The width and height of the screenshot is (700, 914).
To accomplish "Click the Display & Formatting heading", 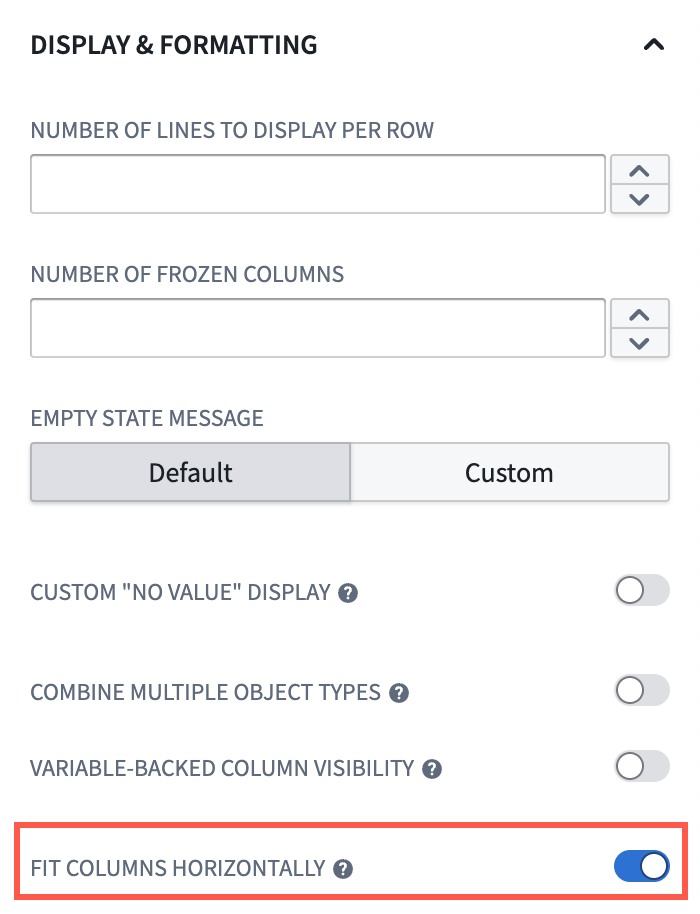I will tap(173, 44).
